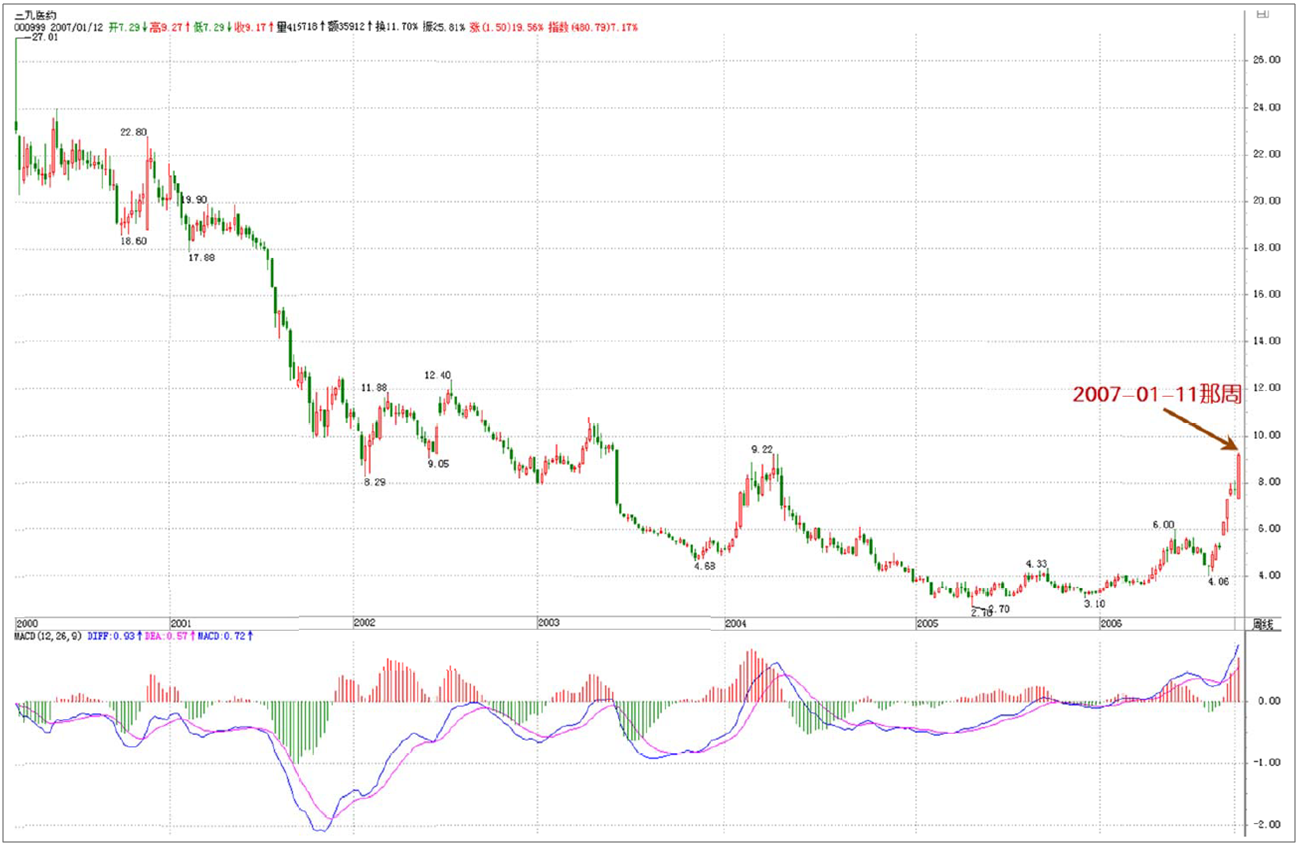Click the 26.00 mark on the price axis

point(1267,60)
